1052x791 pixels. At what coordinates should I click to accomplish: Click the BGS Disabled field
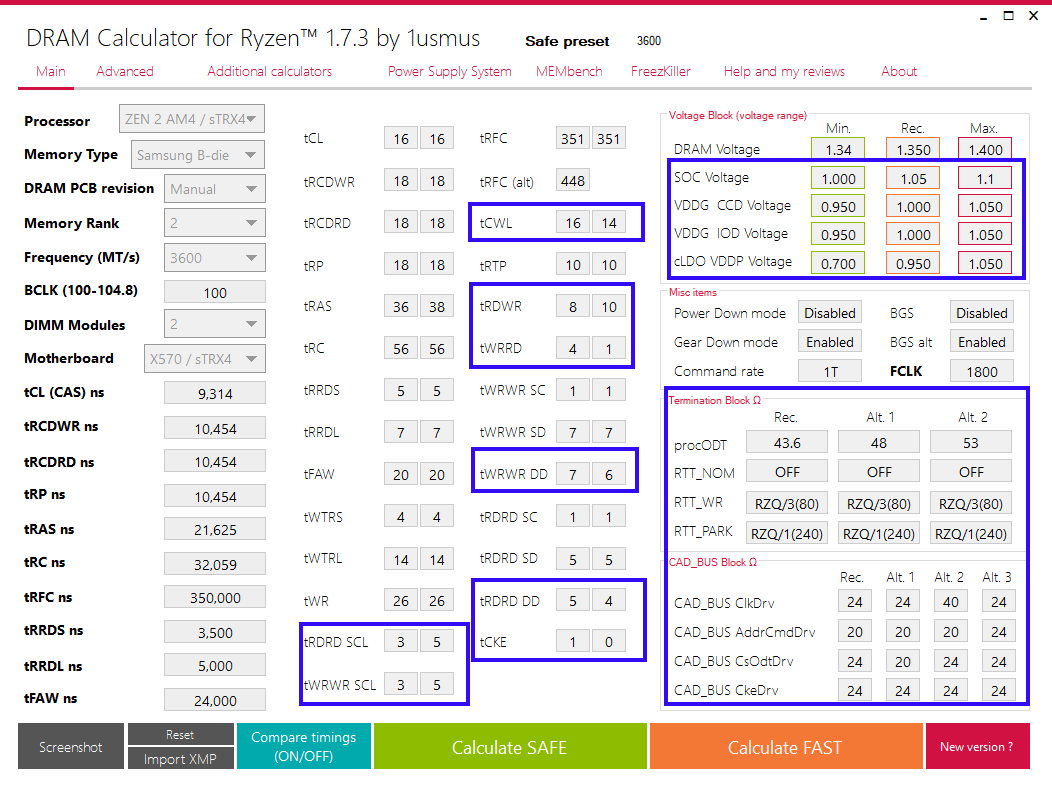(982, 313)
